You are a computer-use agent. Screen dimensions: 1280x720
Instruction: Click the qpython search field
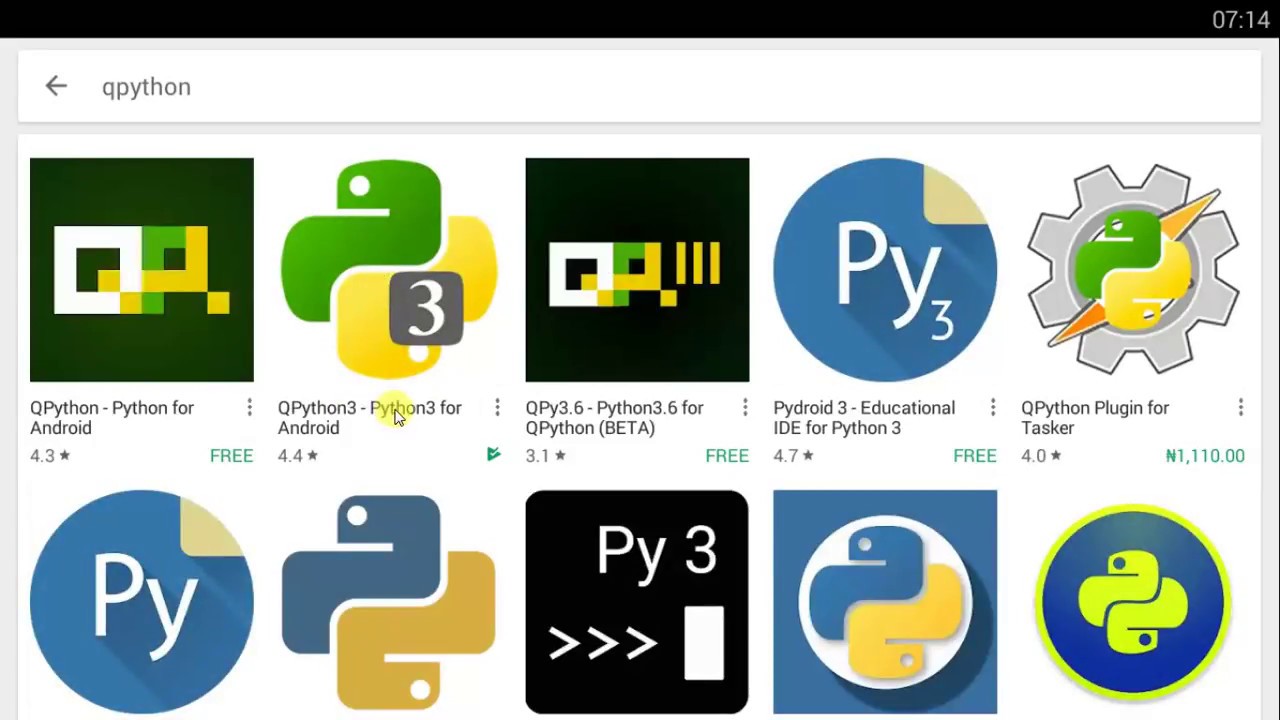coord(640,87)
